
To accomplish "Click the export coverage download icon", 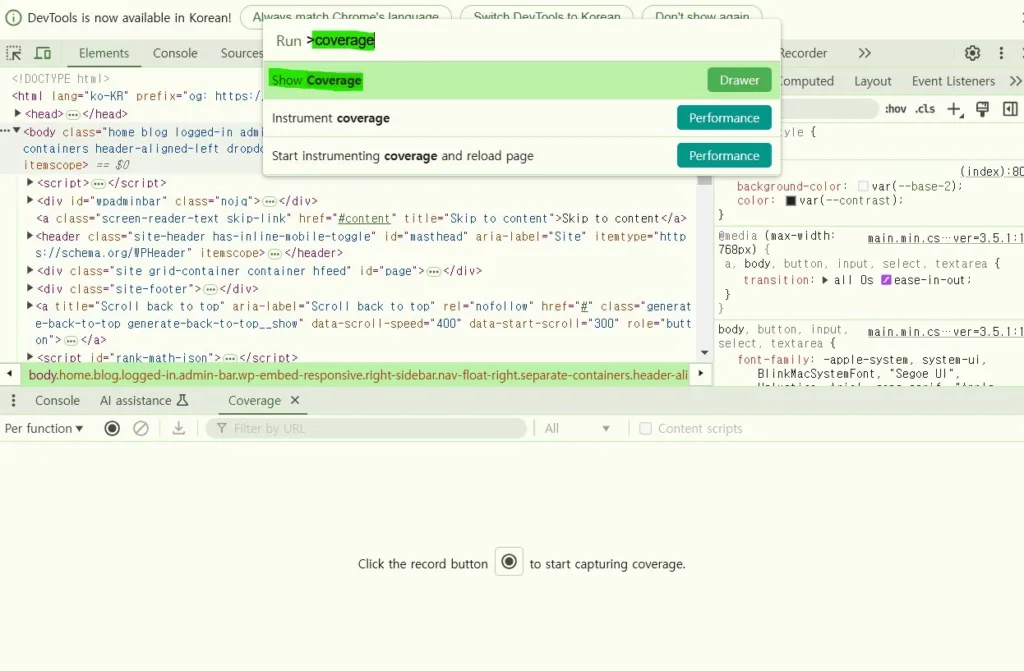I will [179, 428].
